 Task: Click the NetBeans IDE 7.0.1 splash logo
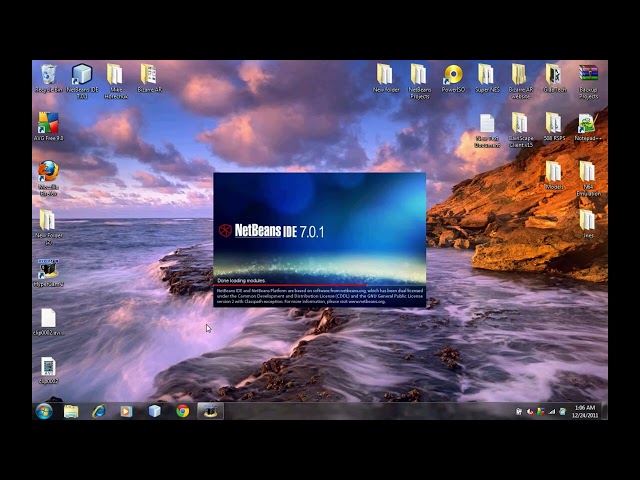pyautogui.click(x=271, y=231)
